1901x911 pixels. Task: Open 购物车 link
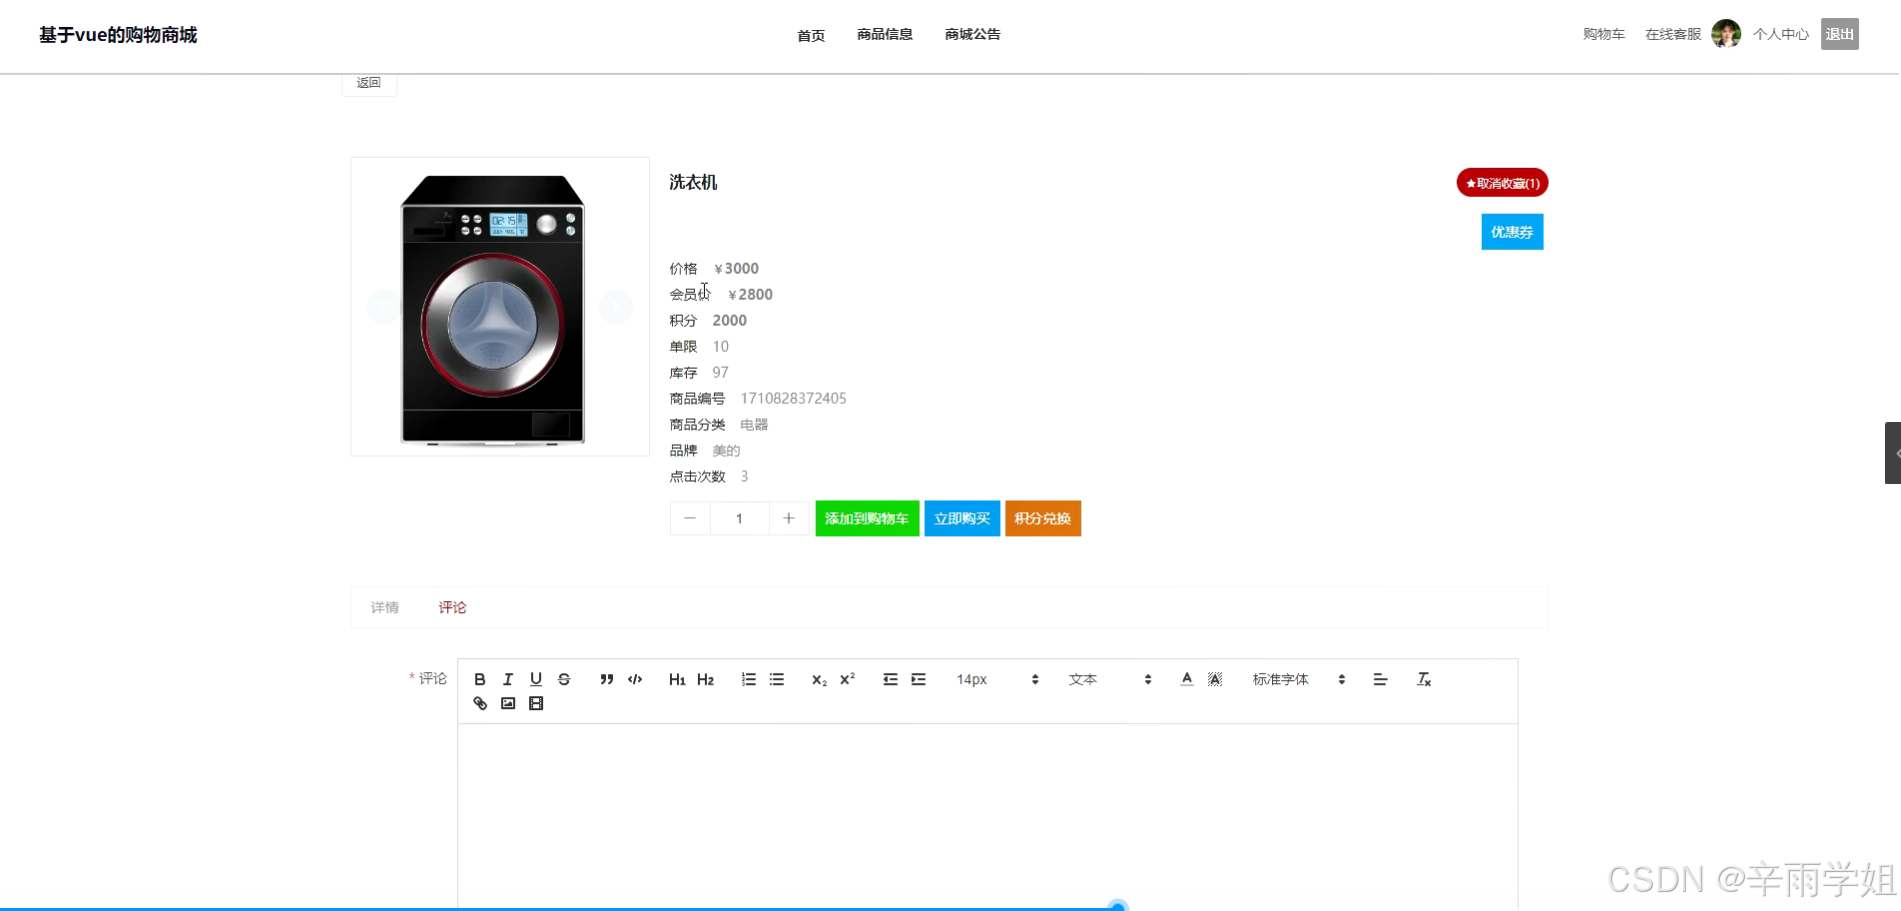[1604, 34]
